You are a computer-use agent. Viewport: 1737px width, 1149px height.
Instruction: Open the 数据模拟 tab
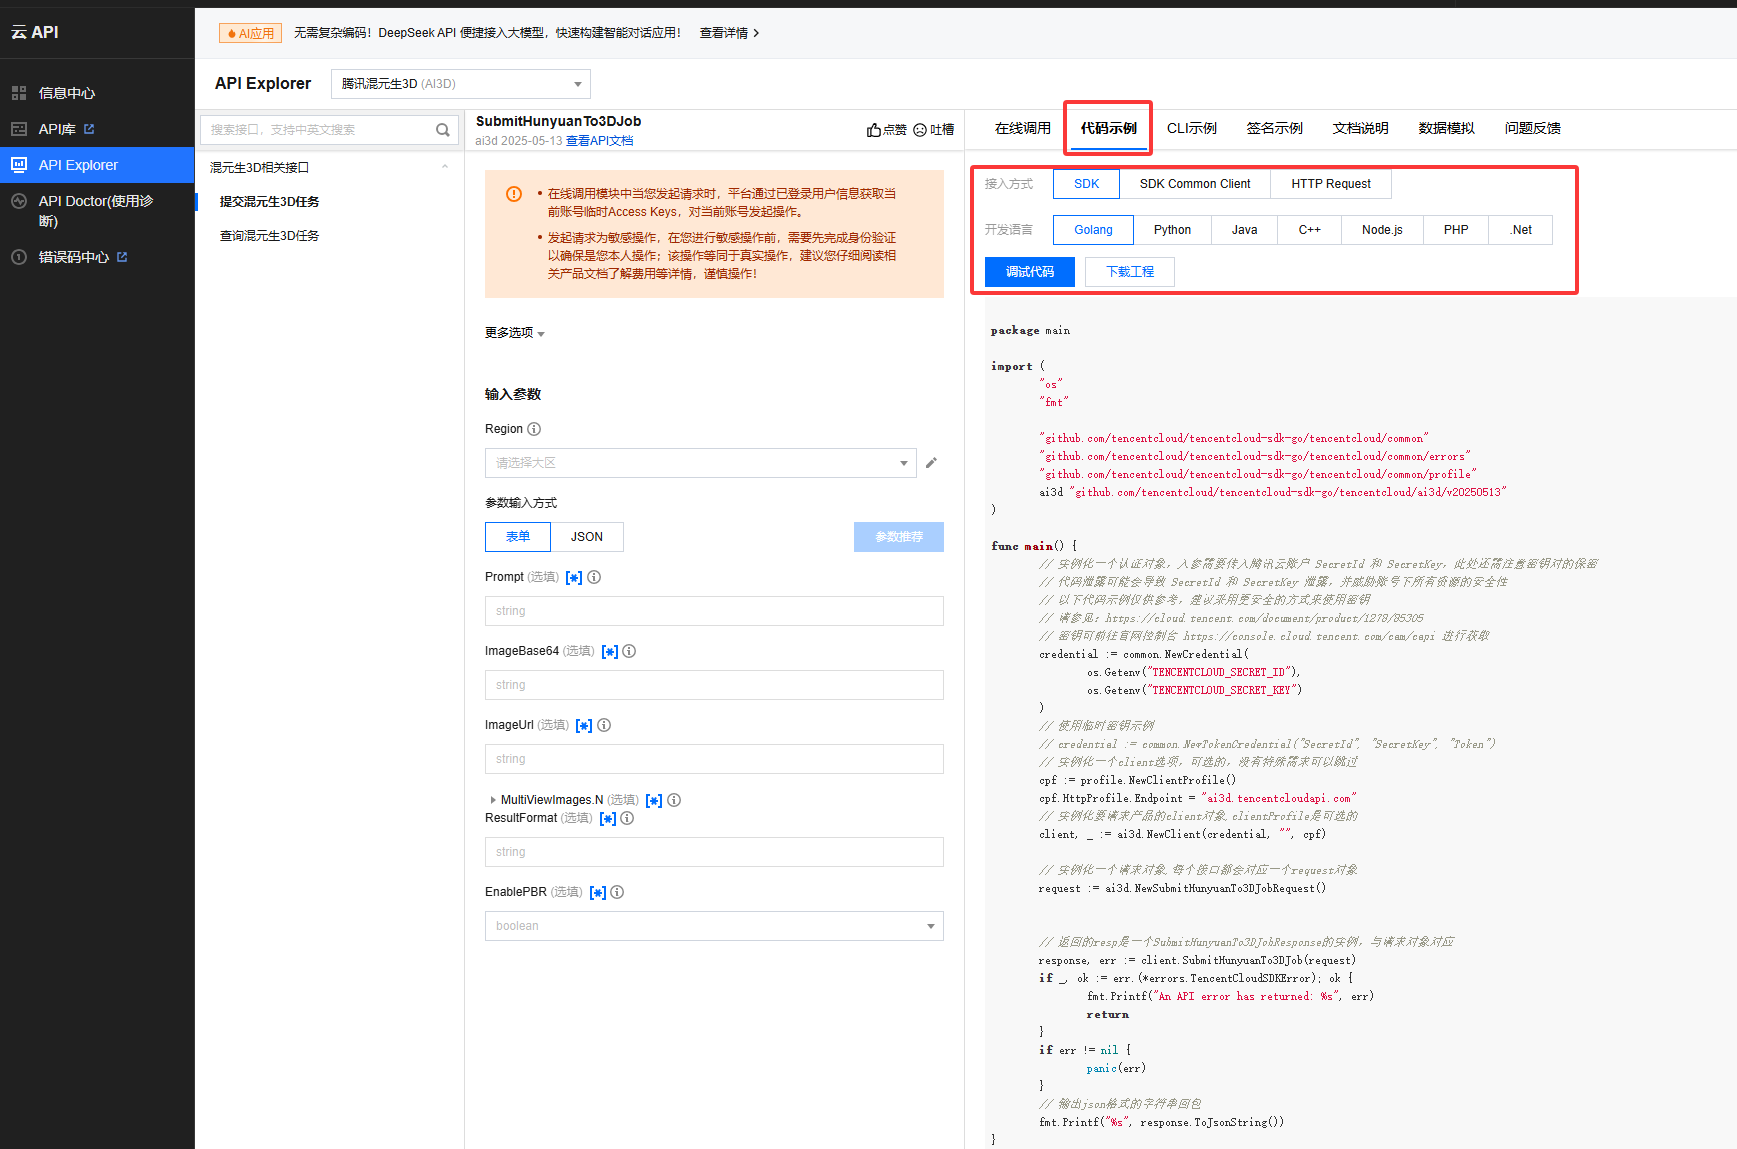point(1447,128)
